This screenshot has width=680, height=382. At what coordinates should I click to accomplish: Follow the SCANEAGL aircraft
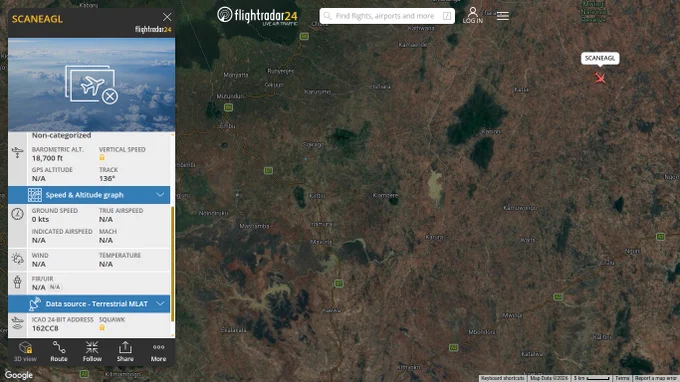(92, 352)
